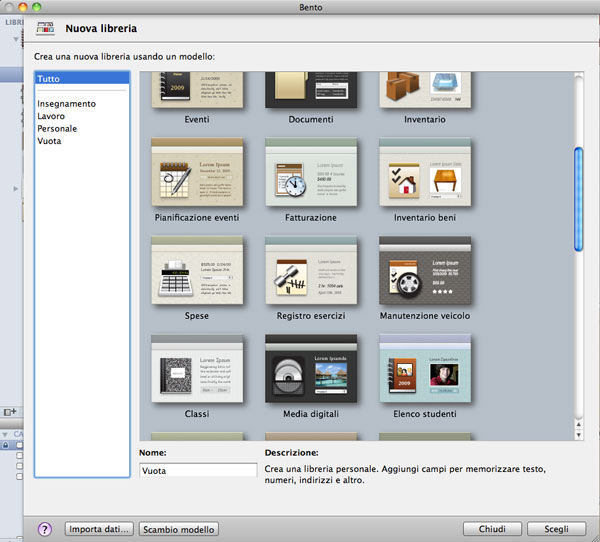Filter templates by Insegnamento category
The height and width of the screenshot is (542, 600).
66,103
